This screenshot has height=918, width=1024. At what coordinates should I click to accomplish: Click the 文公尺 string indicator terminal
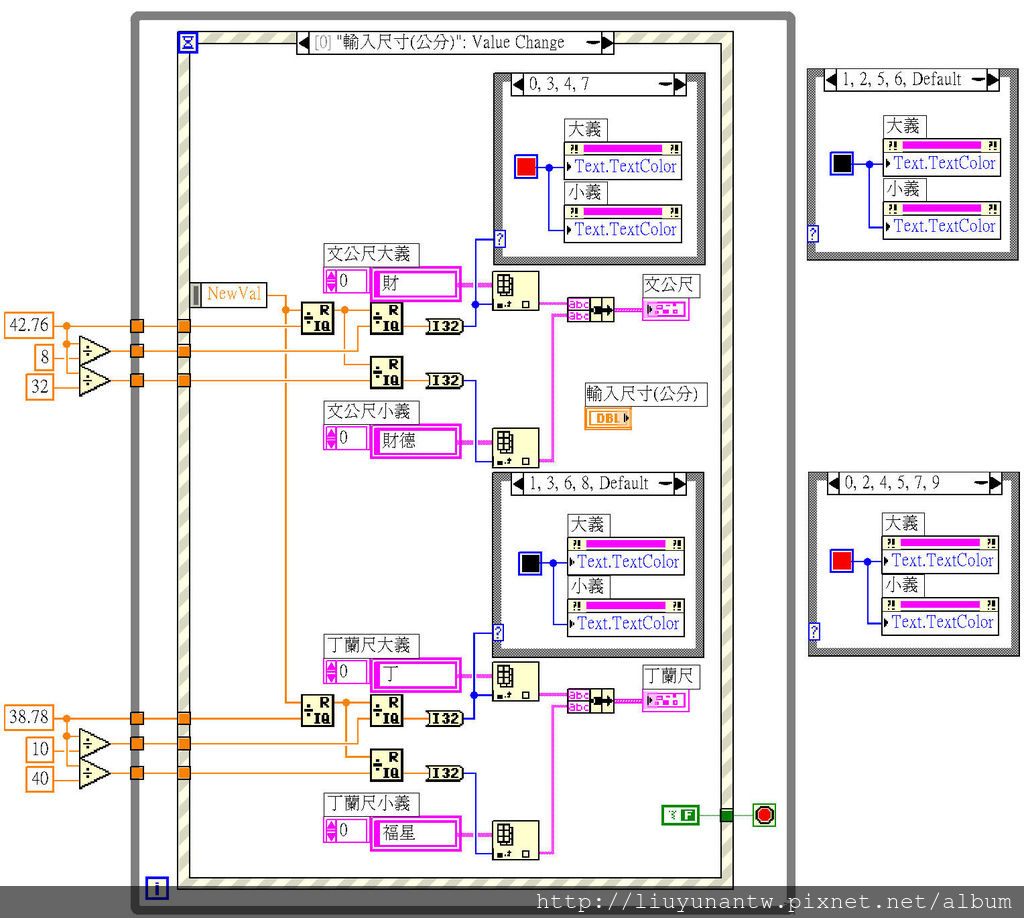click(x=665, y=309)
